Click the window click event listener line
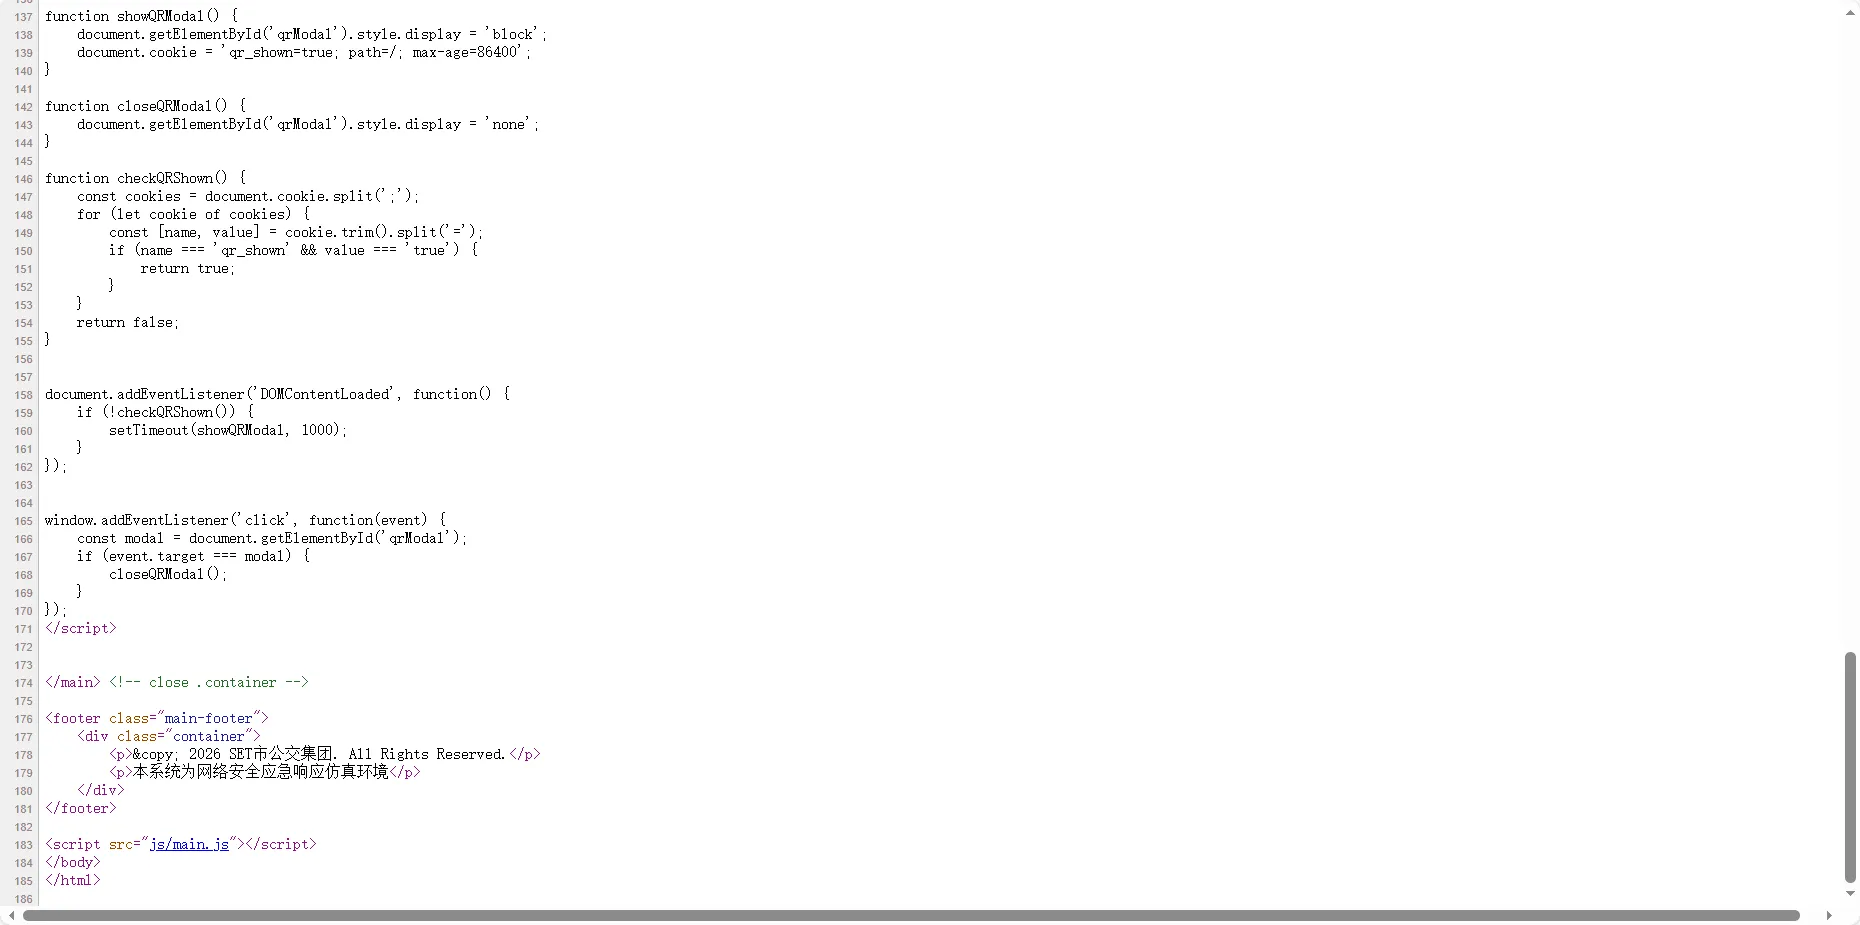The width and height of the screenshot is (1860, 925). [246, 520]
